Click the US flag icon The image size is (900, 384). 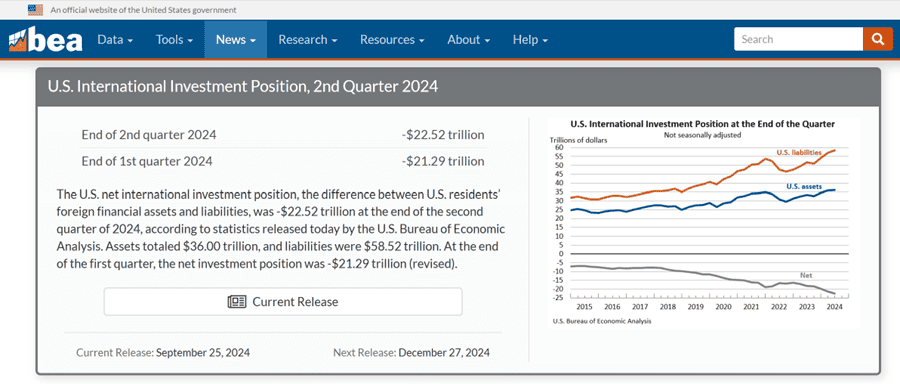[35, 9]
